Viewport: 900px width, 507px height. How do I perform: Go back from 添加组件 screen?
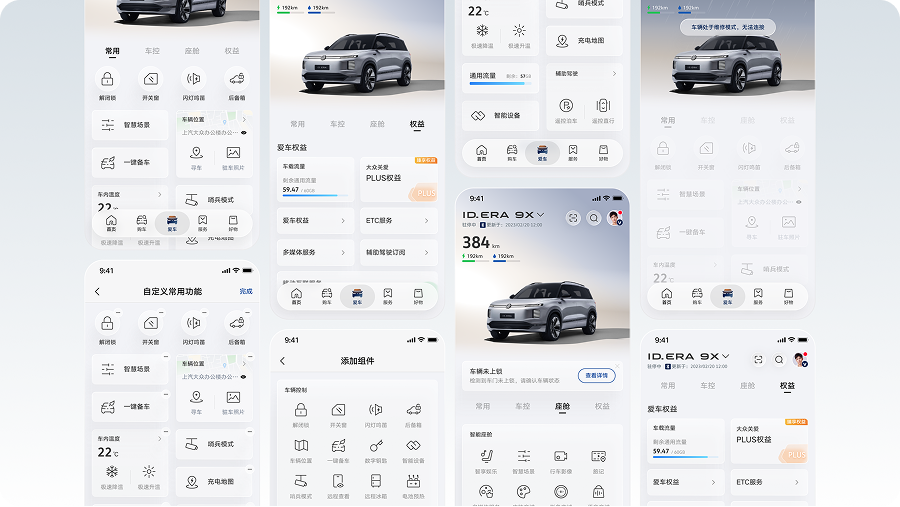pyautogui.click(x=283, y=361)
